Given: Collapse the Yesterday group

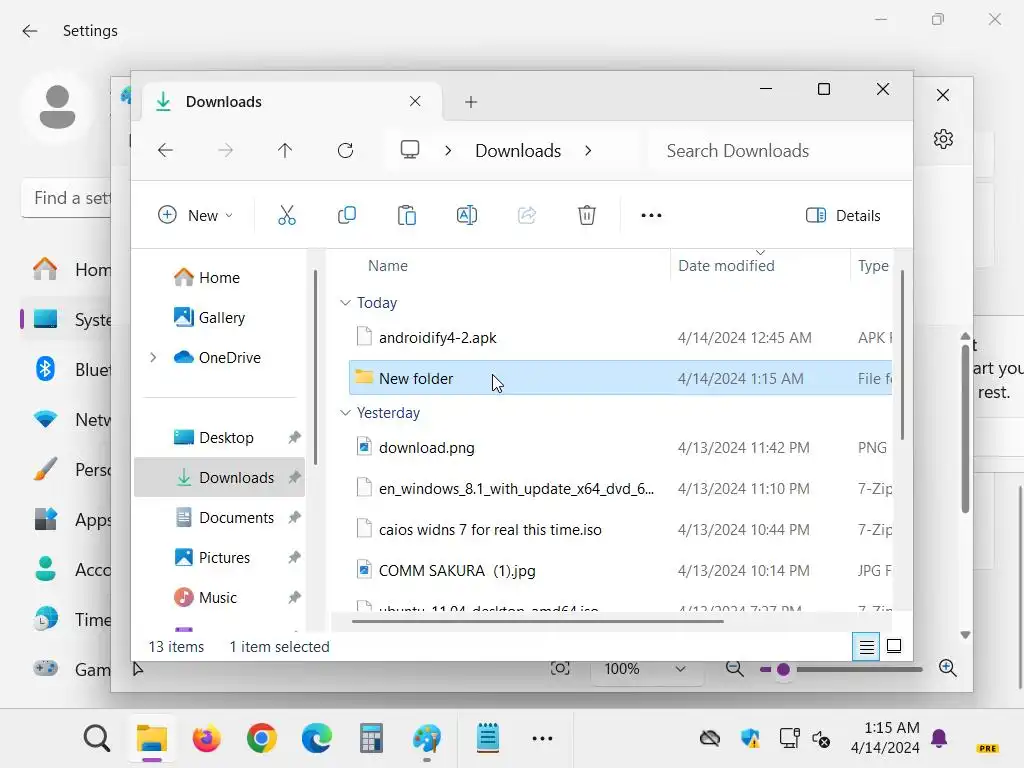Looking at the screenshot, I should point(345,413).
